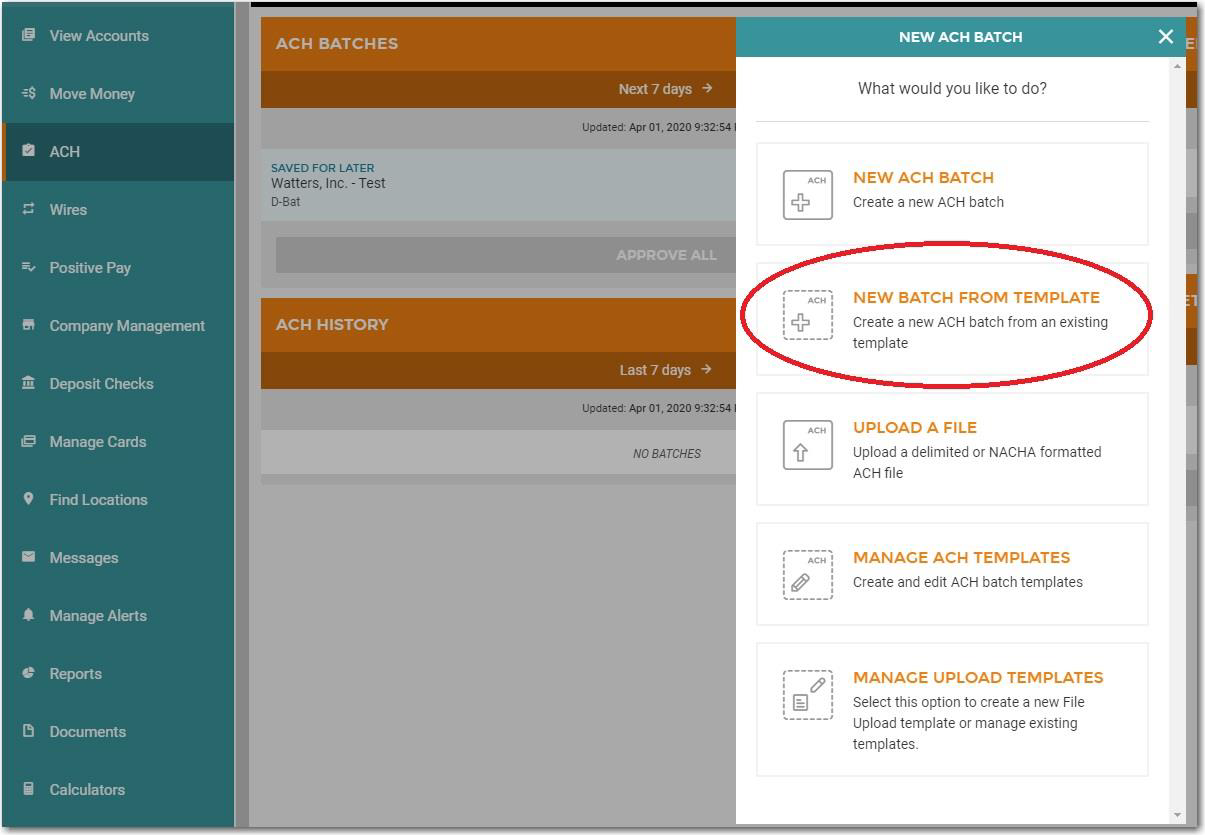Select the Upload a File option title

914,427
